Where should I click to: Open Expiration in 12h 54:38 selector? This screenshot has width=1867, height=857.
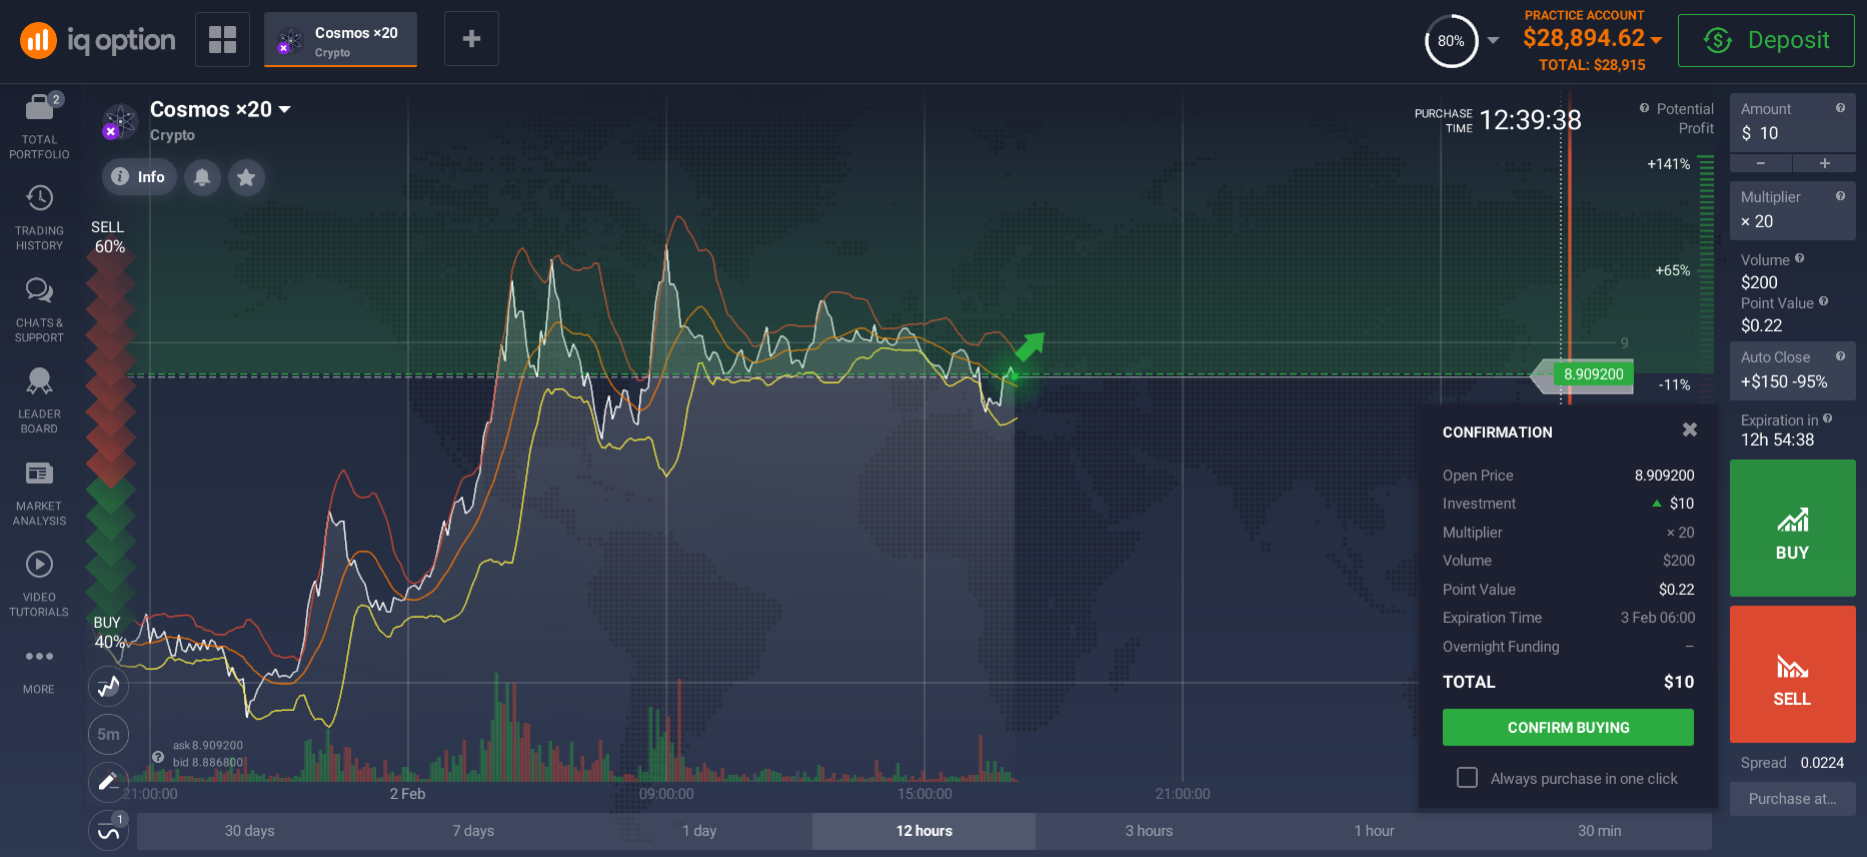point(1792,430)
